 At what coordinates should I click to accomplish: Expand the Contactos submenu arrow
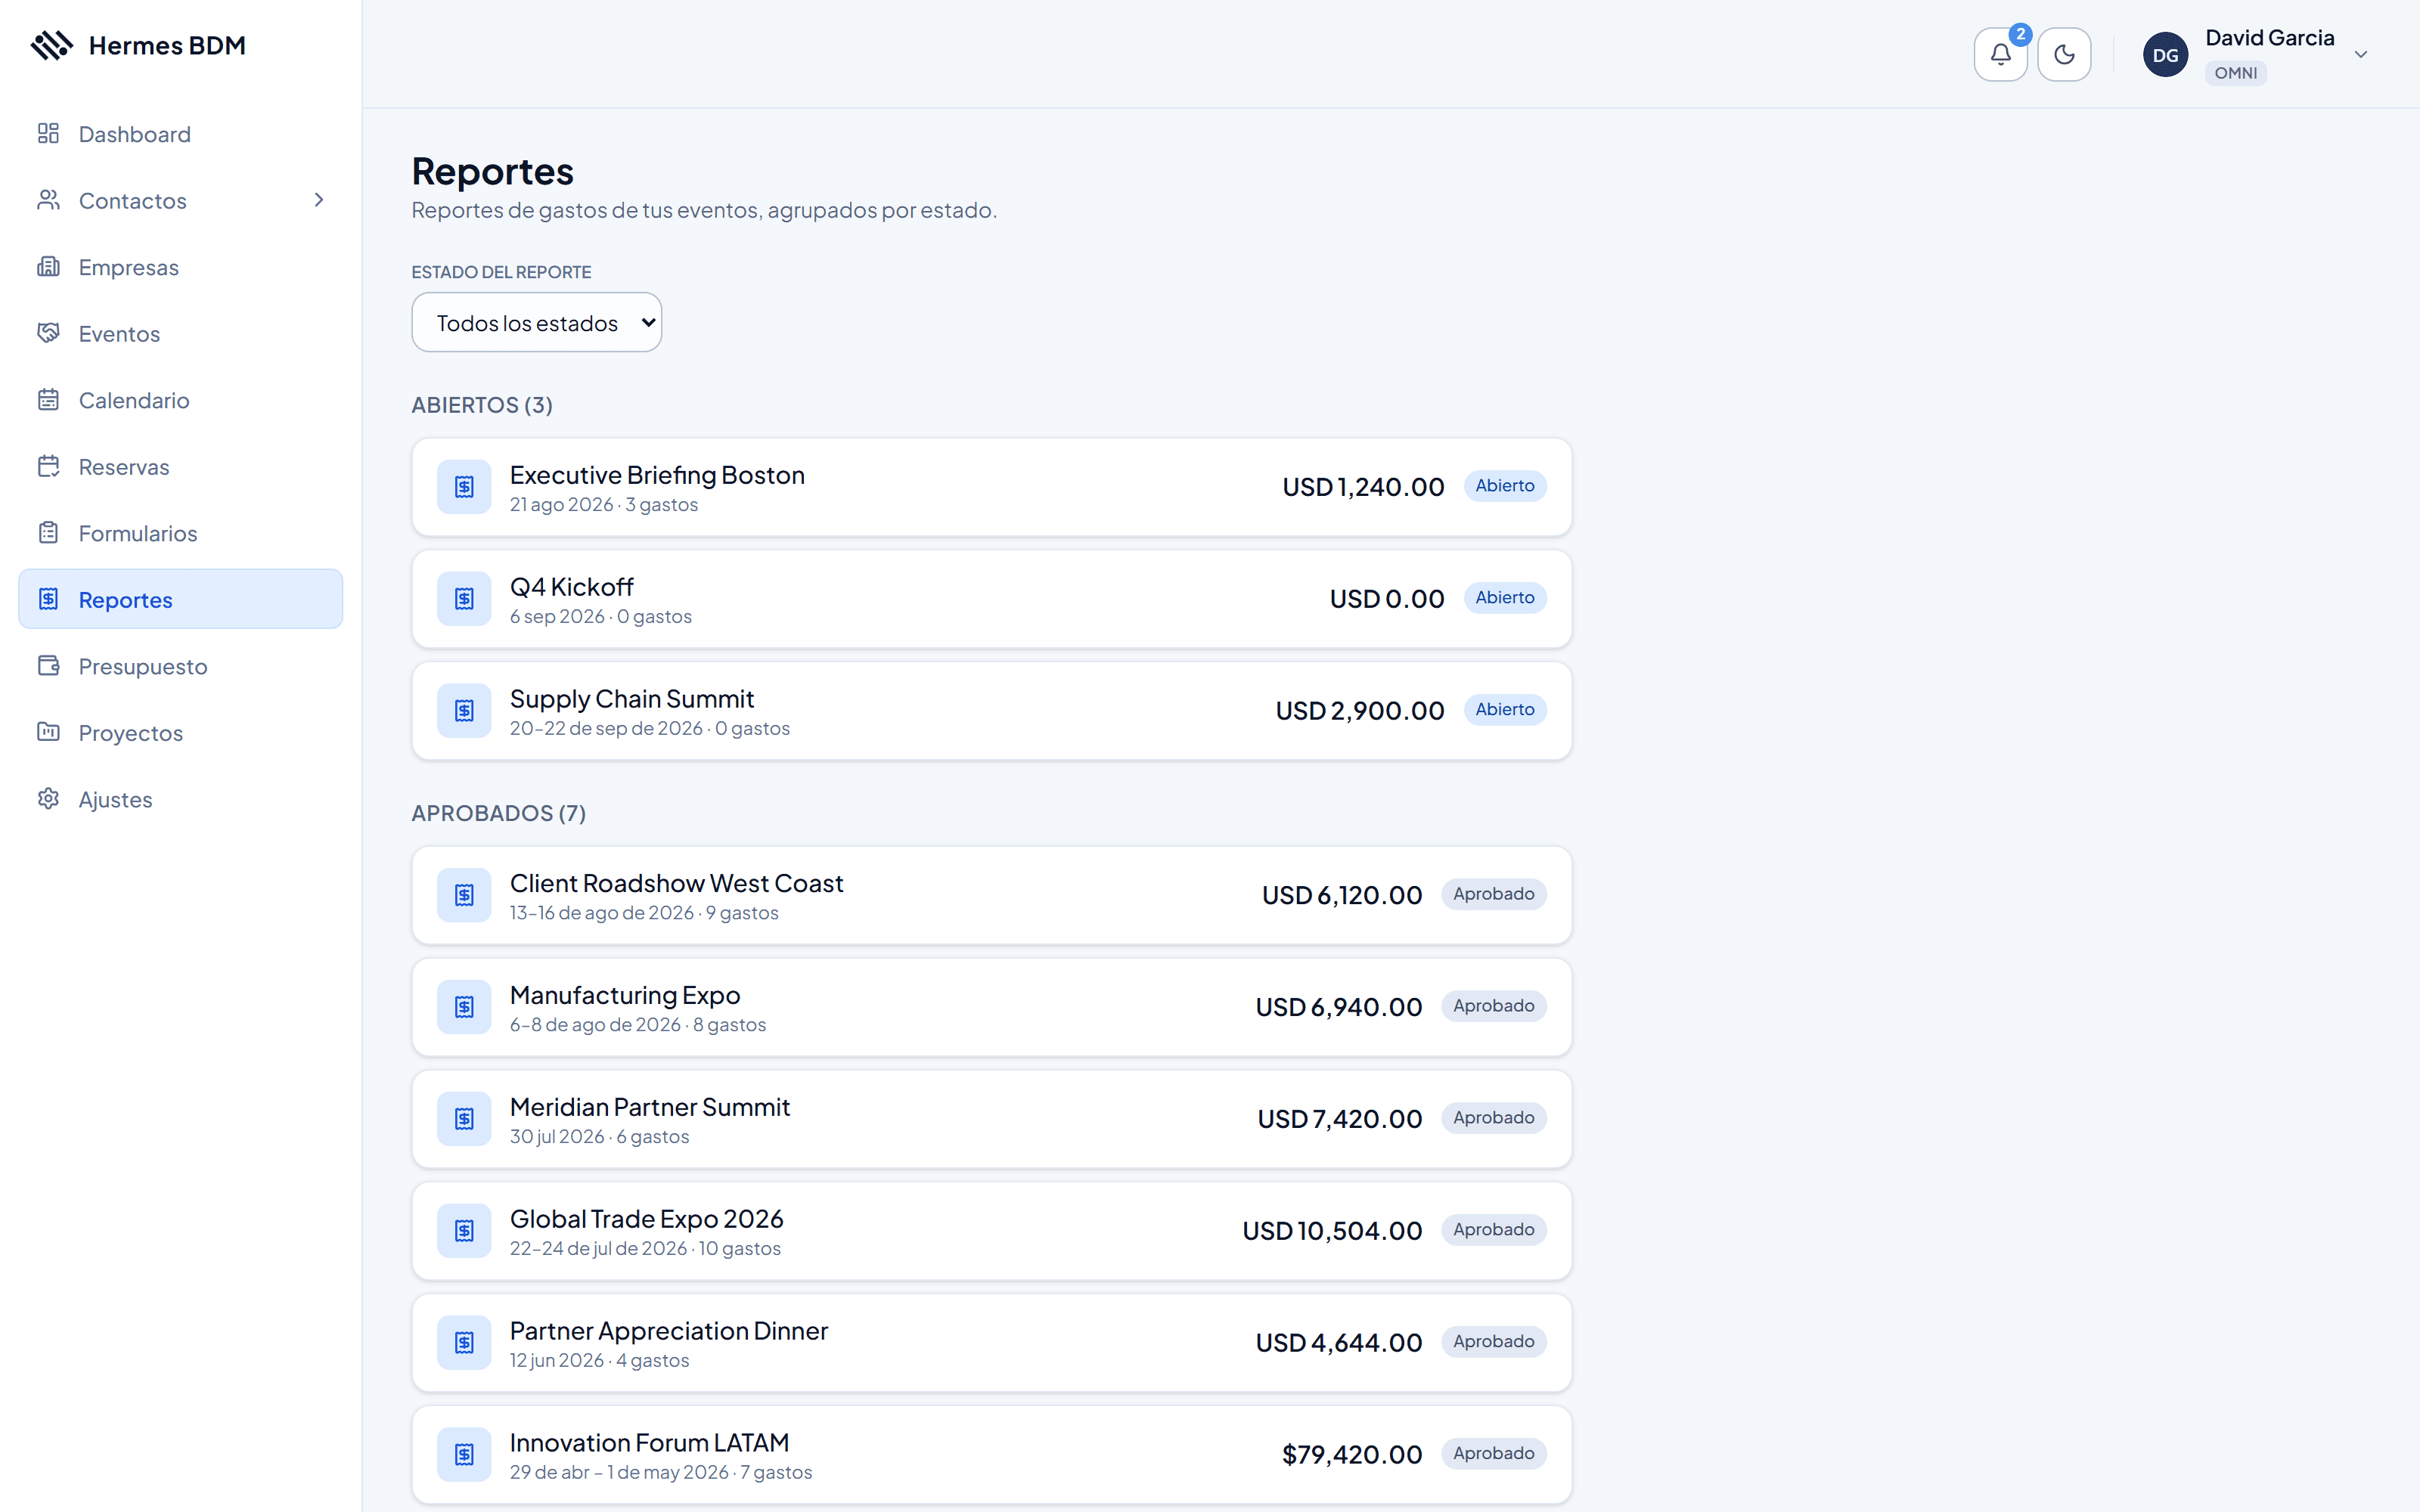coord(319,200)
